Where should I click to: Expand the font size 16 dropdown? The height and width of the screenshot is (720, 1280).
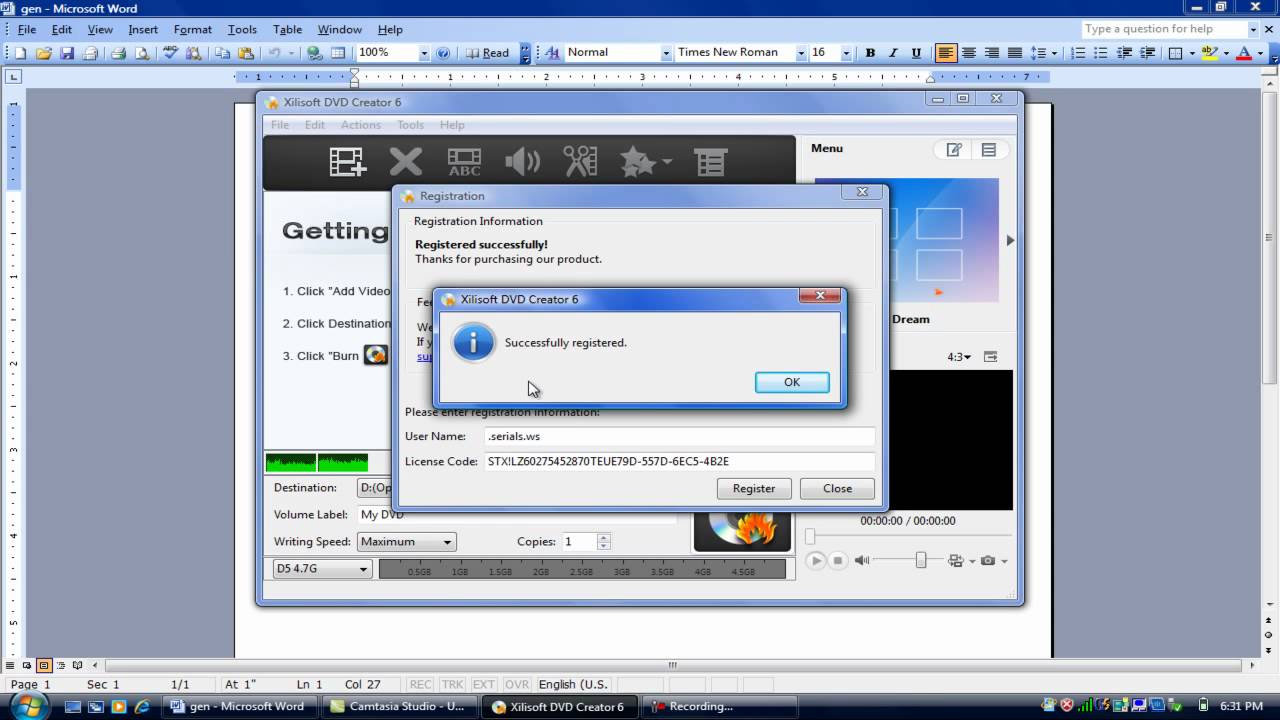click(x=846, y=53)
